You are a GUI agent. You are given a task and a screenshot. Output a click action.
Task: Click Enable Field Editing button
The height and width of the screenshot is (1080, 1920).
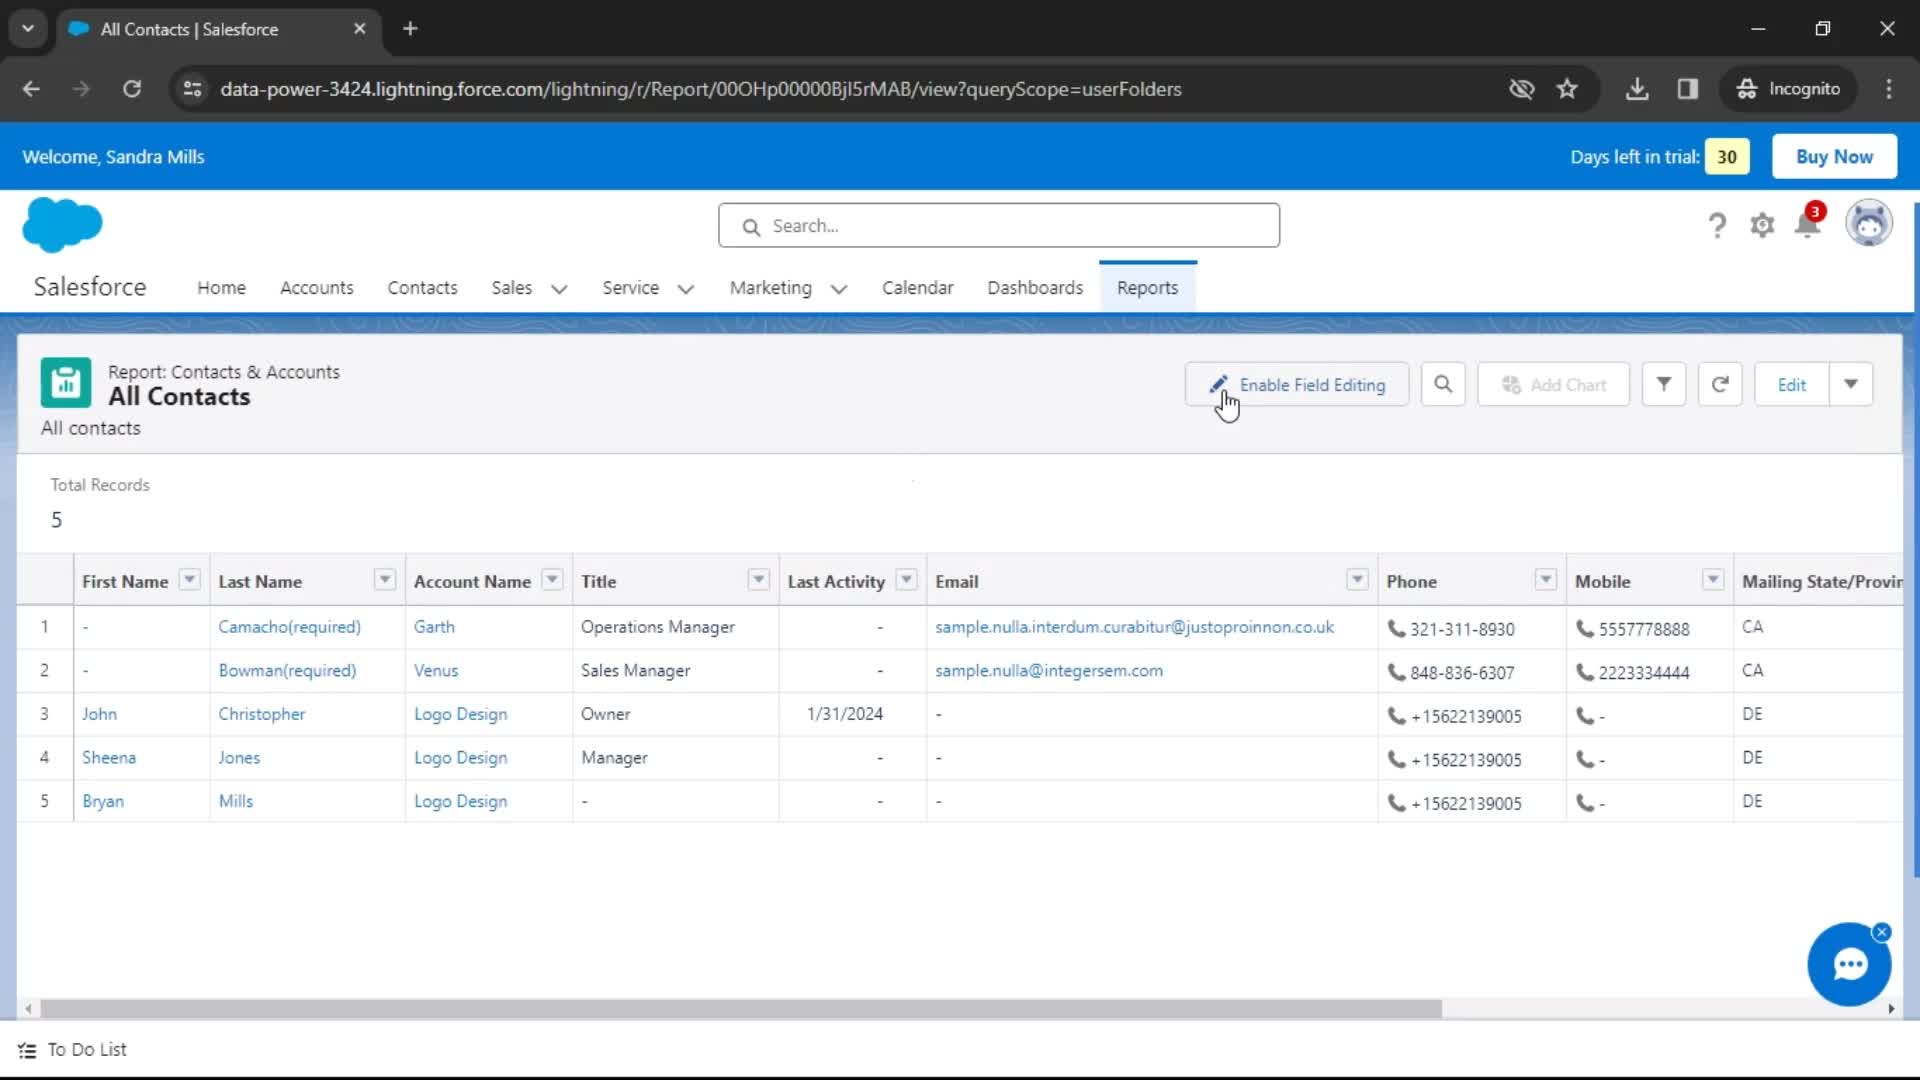pyautogui.click(x=1296, y=384)
